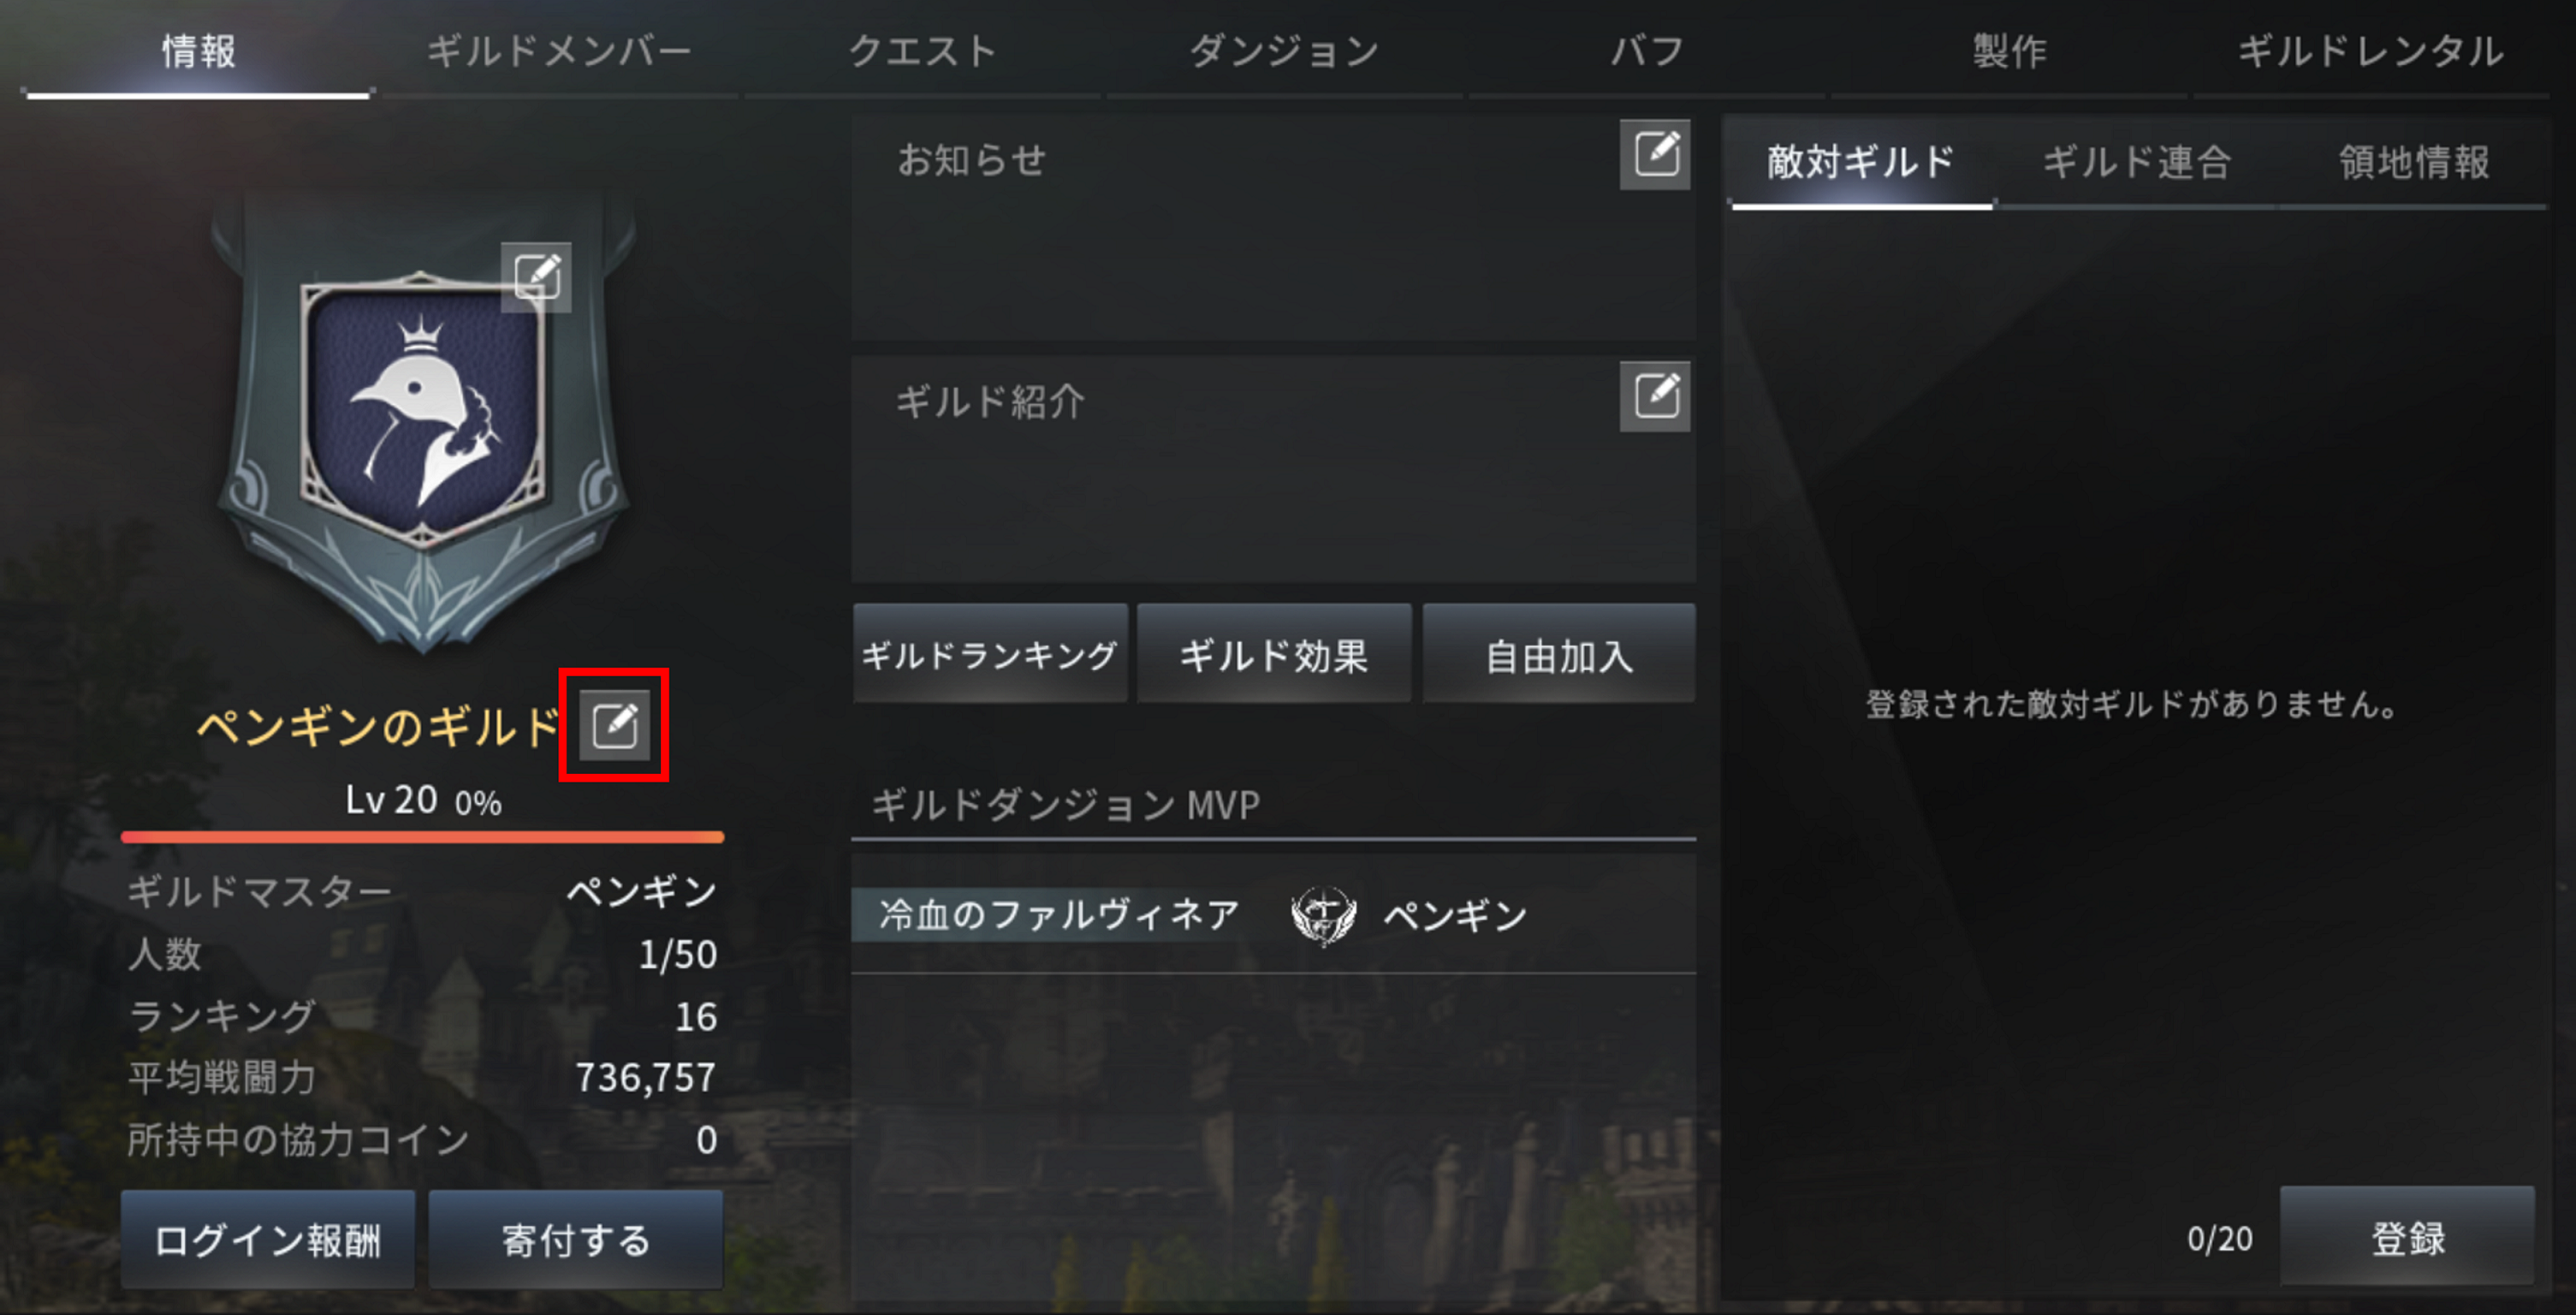Click the ギルド紹介 edit pencil icon
This screenshot has width=2576, height=1315.
coord(1655,396)
